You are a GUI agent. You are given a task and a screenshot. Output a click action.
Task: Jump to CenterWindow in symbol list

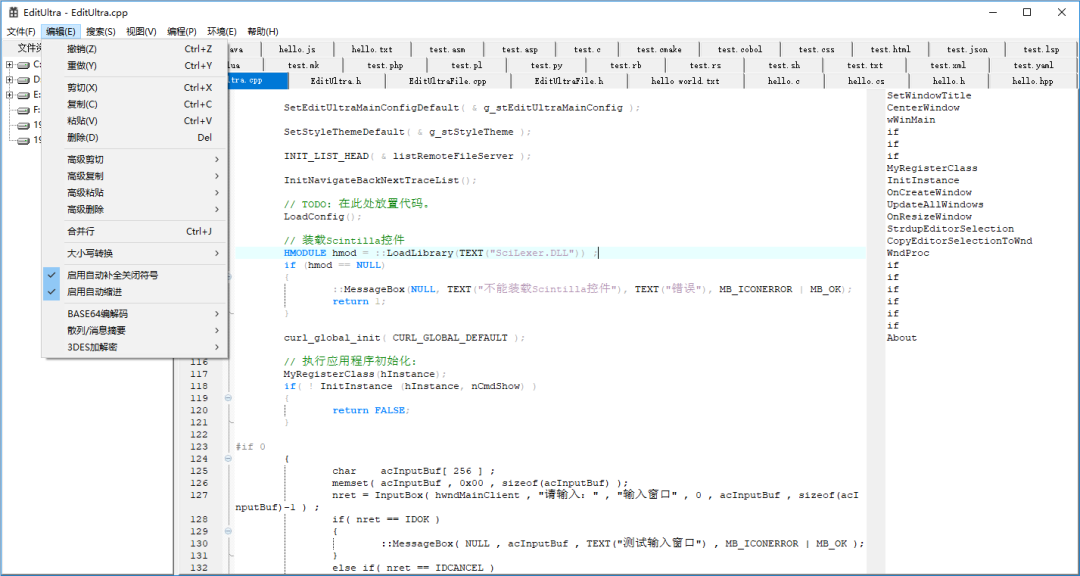pyautogui.click(x=923, y=107)
